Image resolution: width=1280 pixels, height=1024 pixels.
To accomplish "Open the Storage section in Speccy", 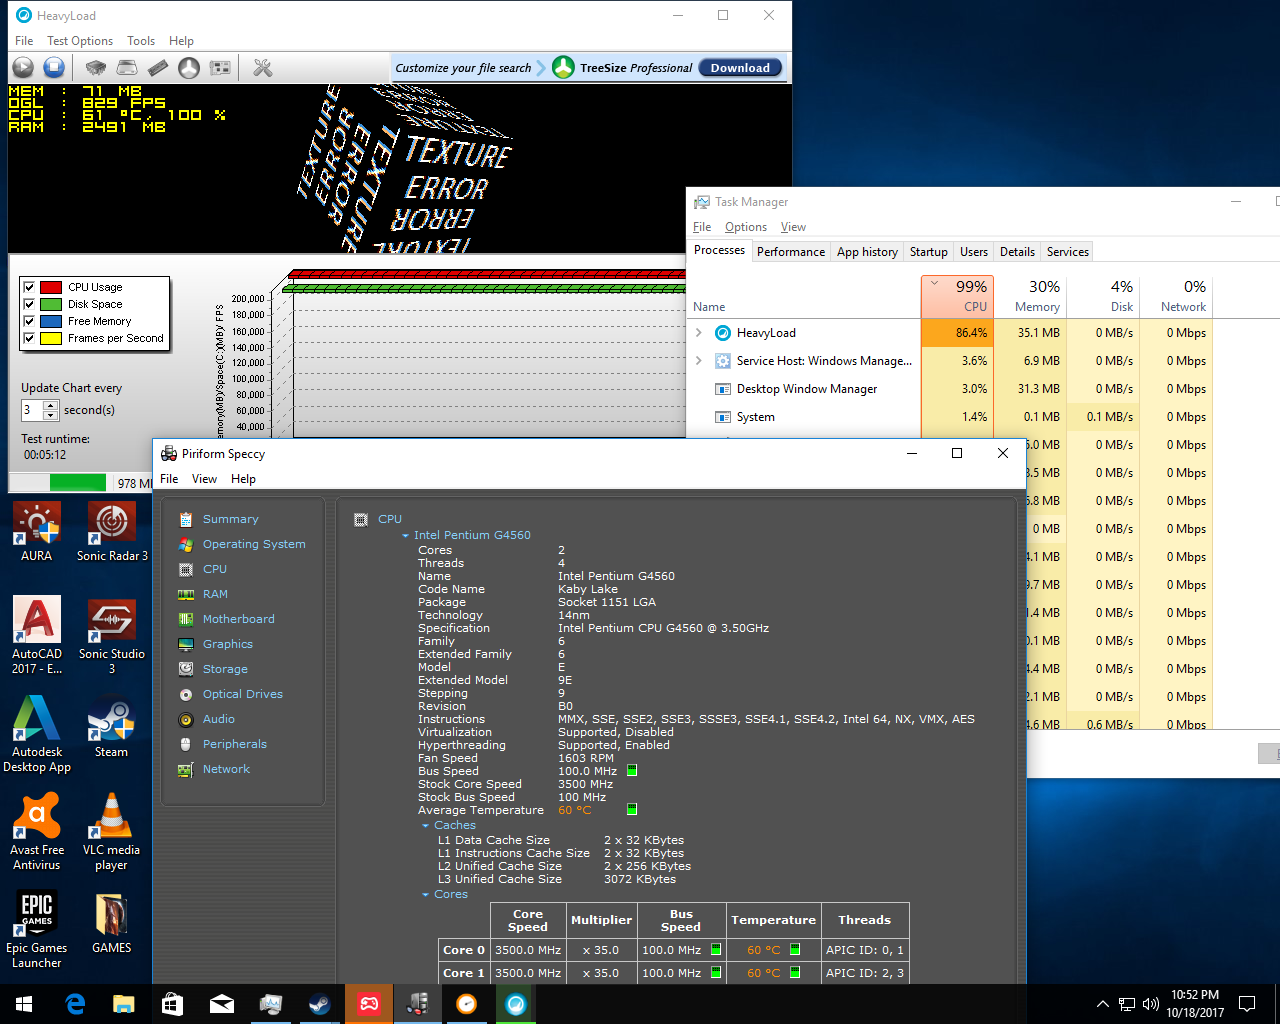I will pyautogui.click(x=225, y=669).
